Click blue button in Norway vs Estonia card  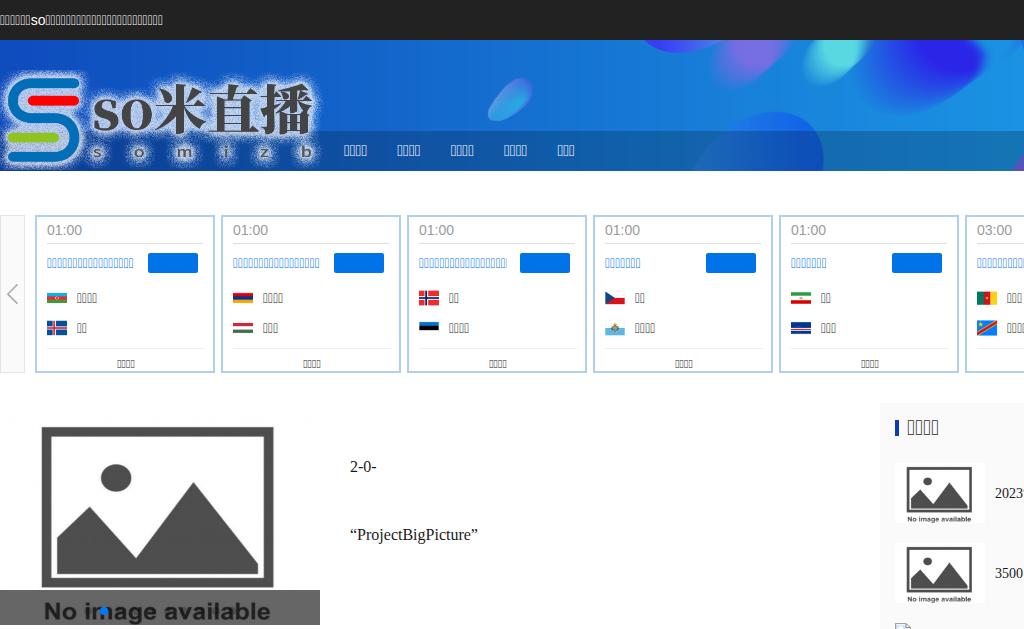[545, 263]
